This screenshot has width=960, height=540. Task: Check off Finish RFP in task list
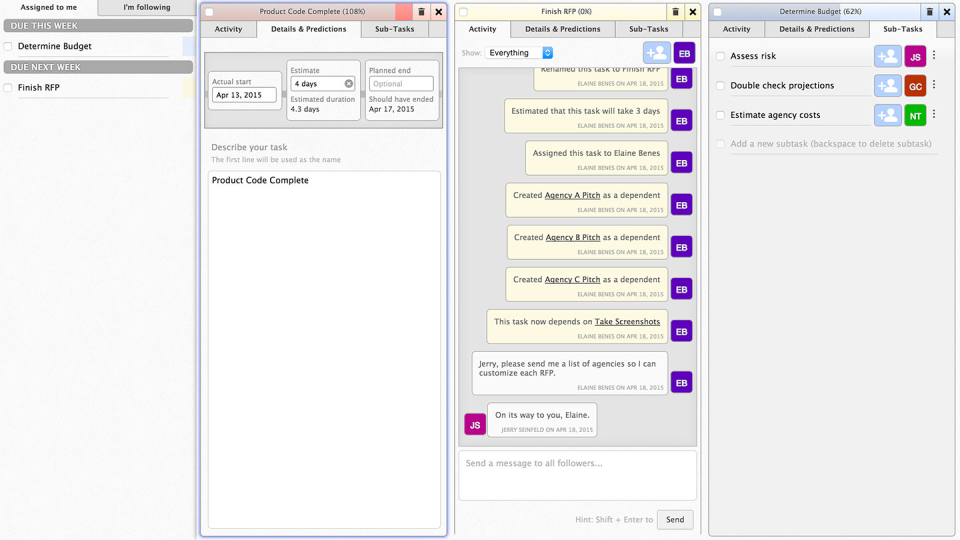pos(8,88)
